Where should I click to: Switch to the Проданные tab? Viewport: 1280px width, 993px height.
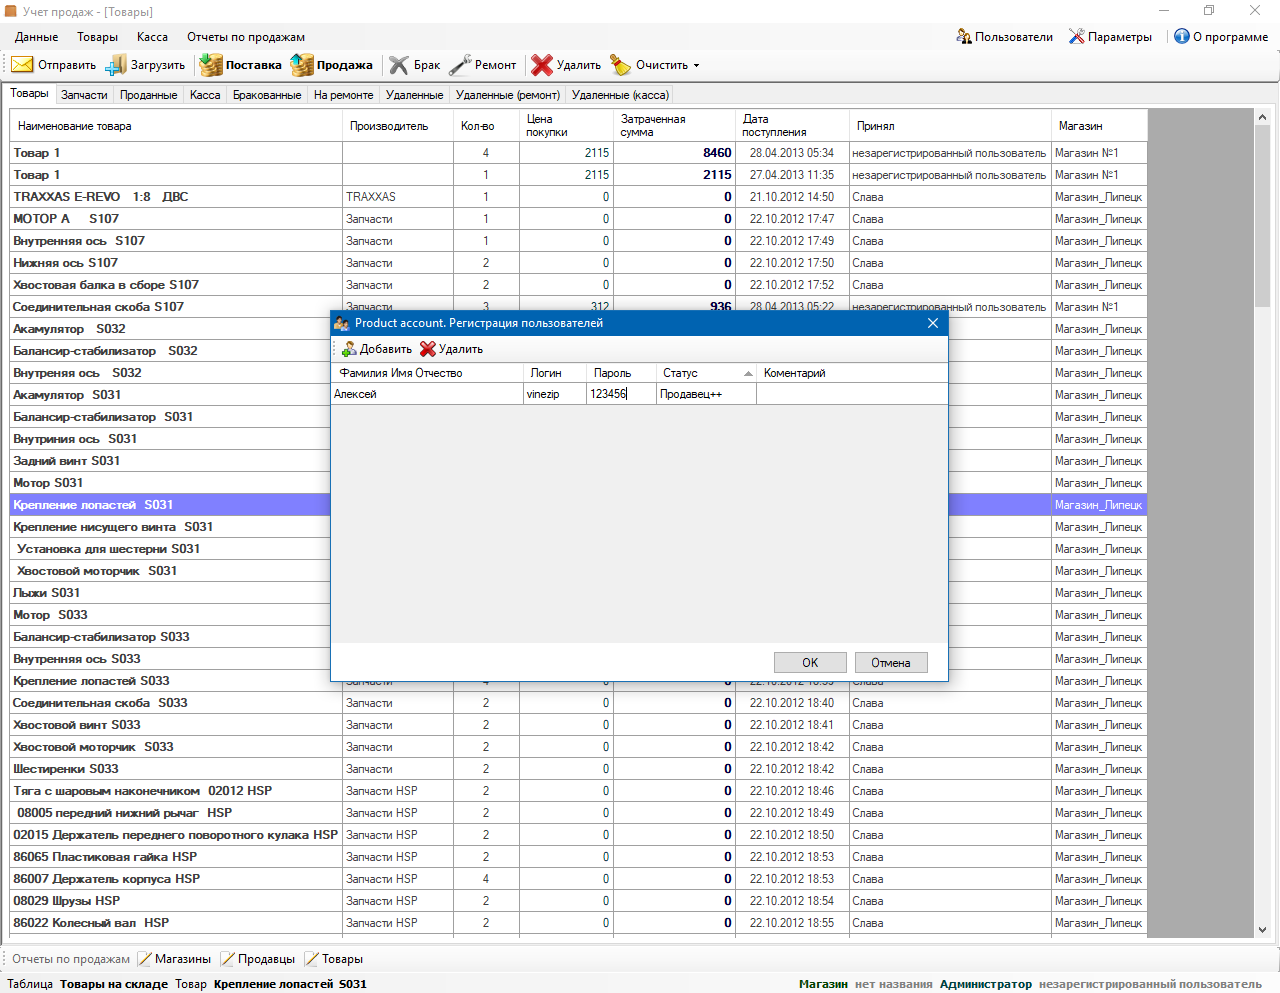point(148,95)
